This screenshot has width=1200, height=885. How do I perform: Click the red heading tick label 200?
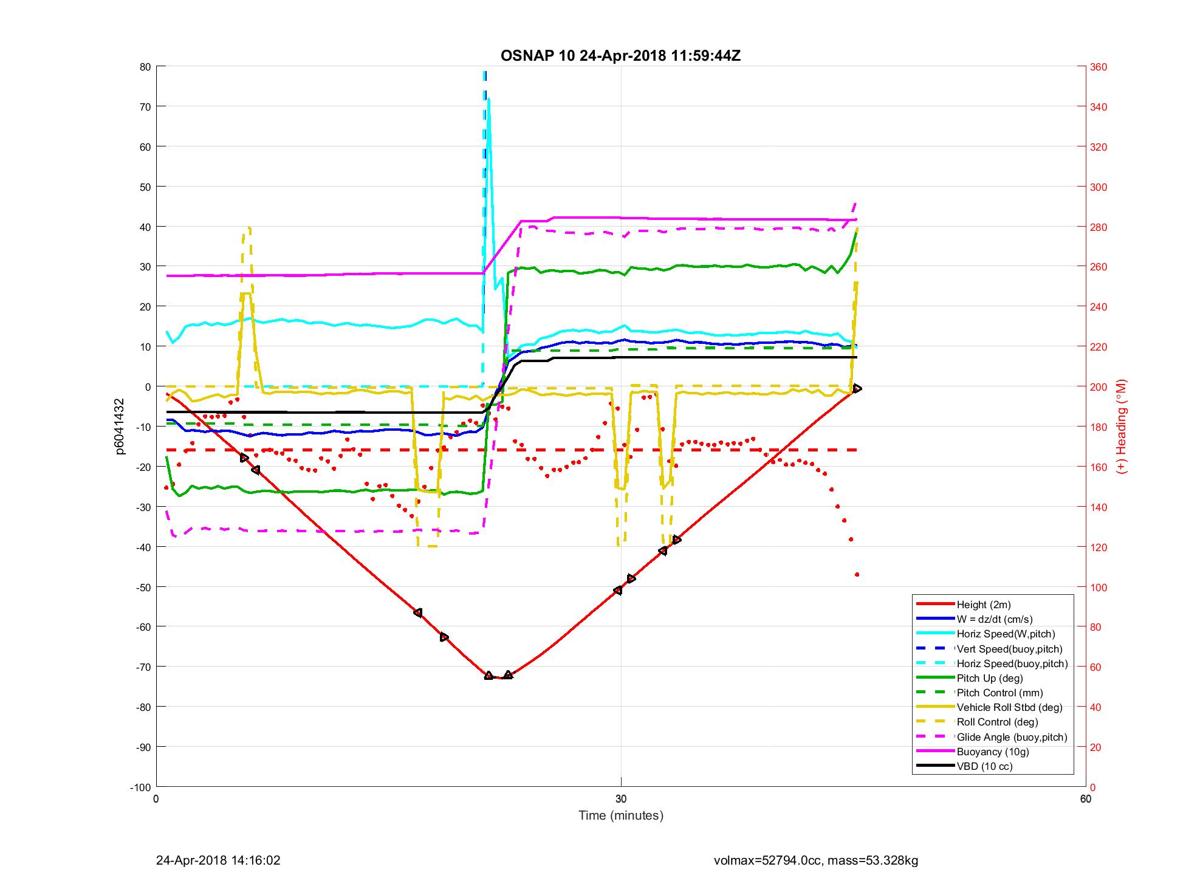point(1100,387)
